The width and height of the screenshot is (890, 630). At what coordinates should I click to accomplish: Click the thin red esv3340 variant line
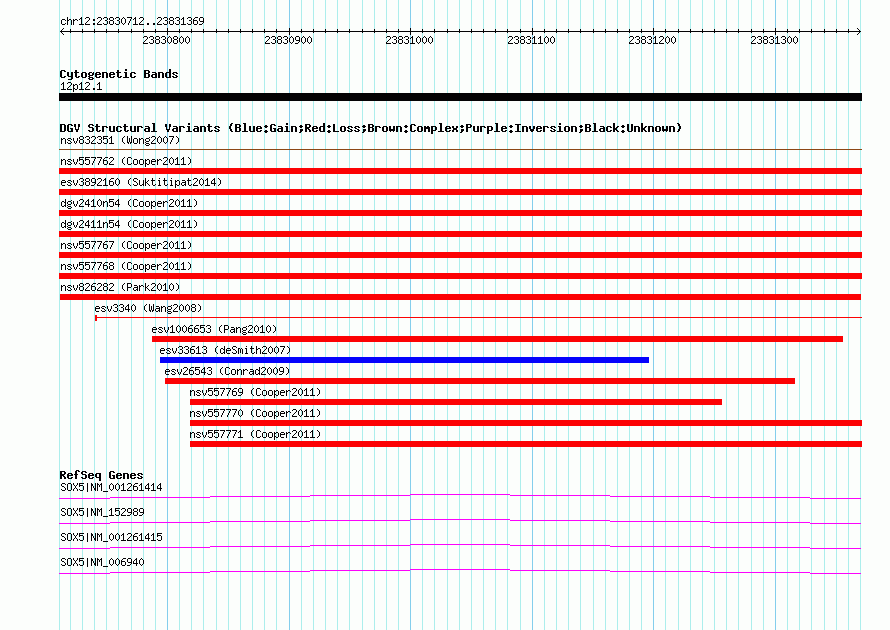478,317
